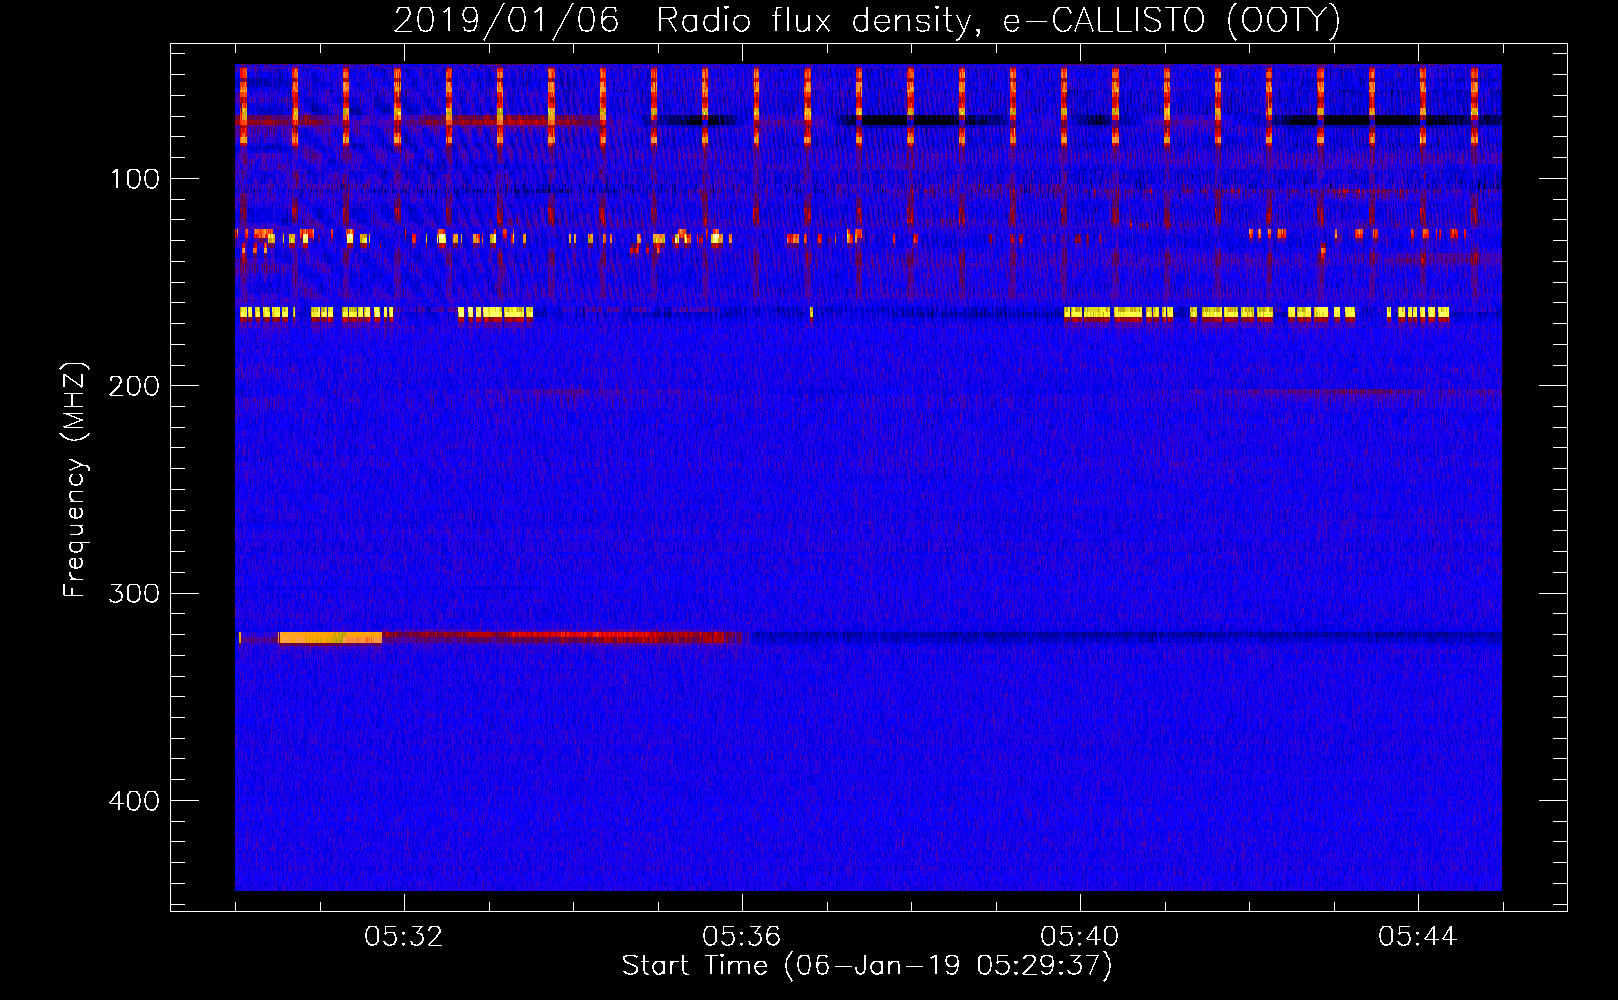Image resolution: width=1618 pixels, height=1000 pixels.
Task: Click the 100 frequency tick label
Action: tap(135, 179)
